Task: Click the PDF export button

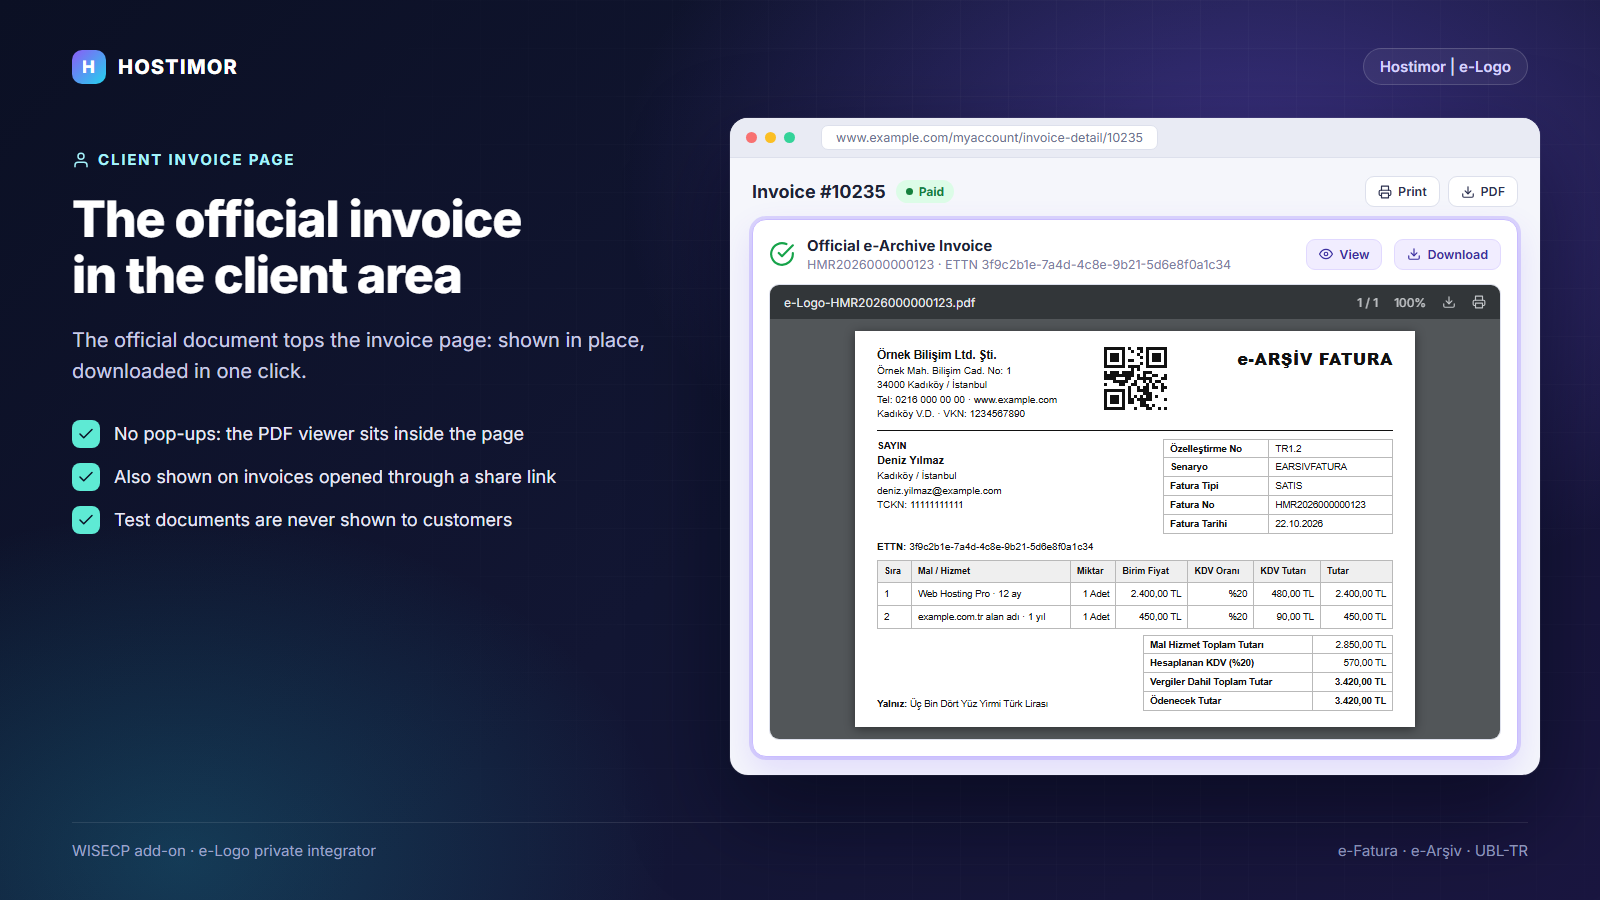Action: [1483, 192]
